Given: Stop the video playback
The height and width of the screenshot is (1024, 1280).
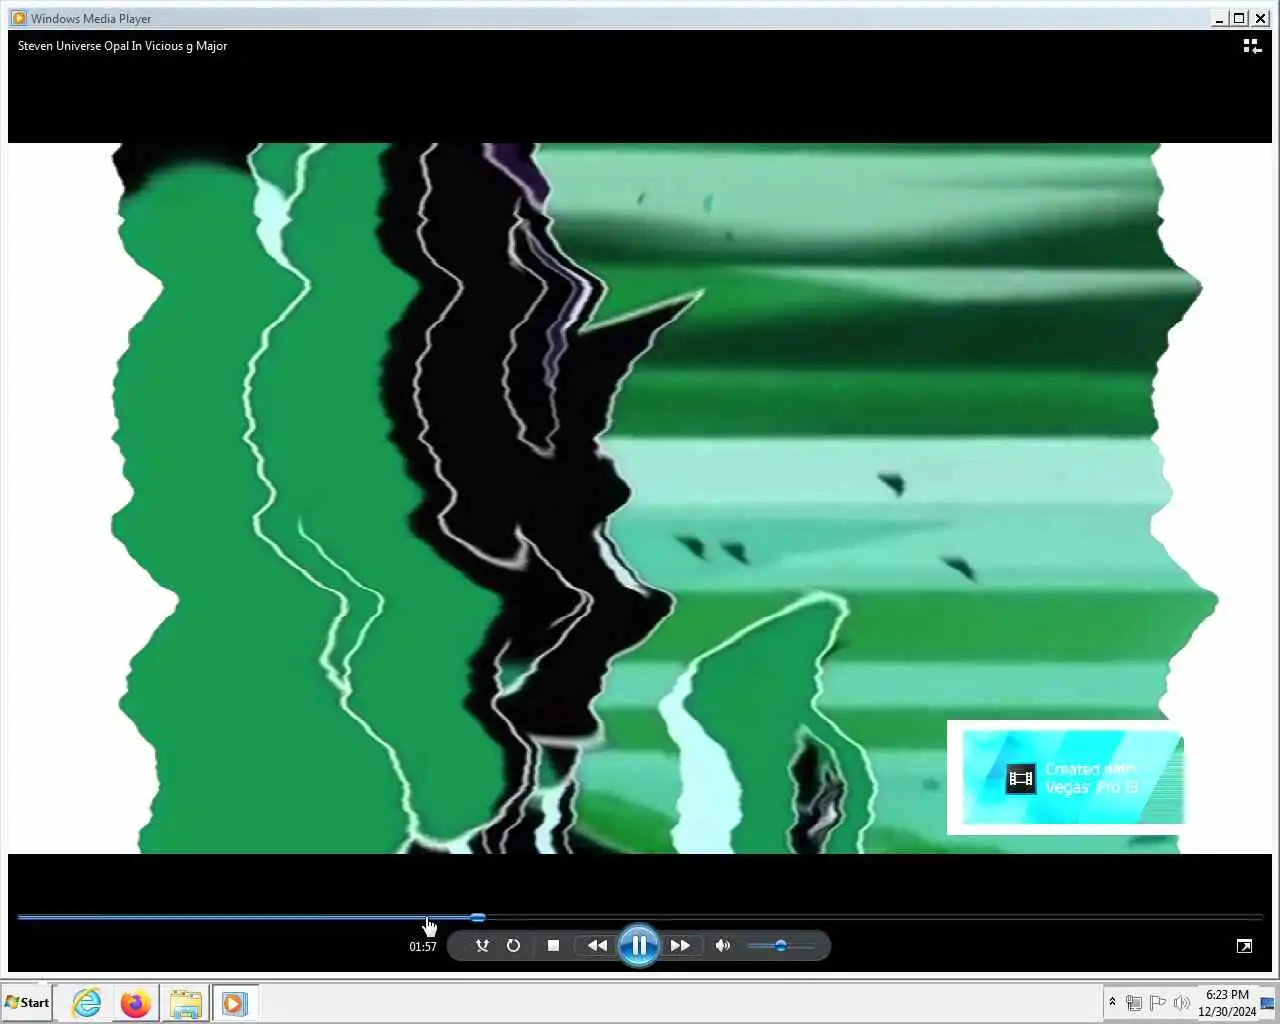Looking at the screenshot, I should click(553, 945).
